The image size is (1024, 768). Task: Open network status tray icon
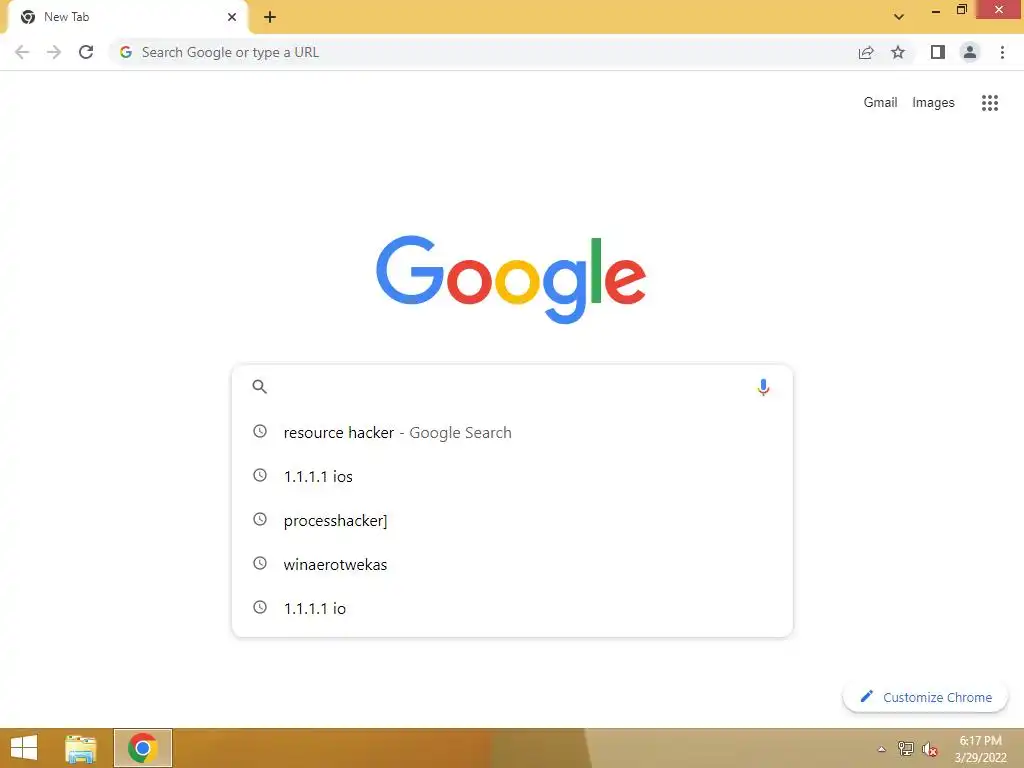(x=905, y=749)
